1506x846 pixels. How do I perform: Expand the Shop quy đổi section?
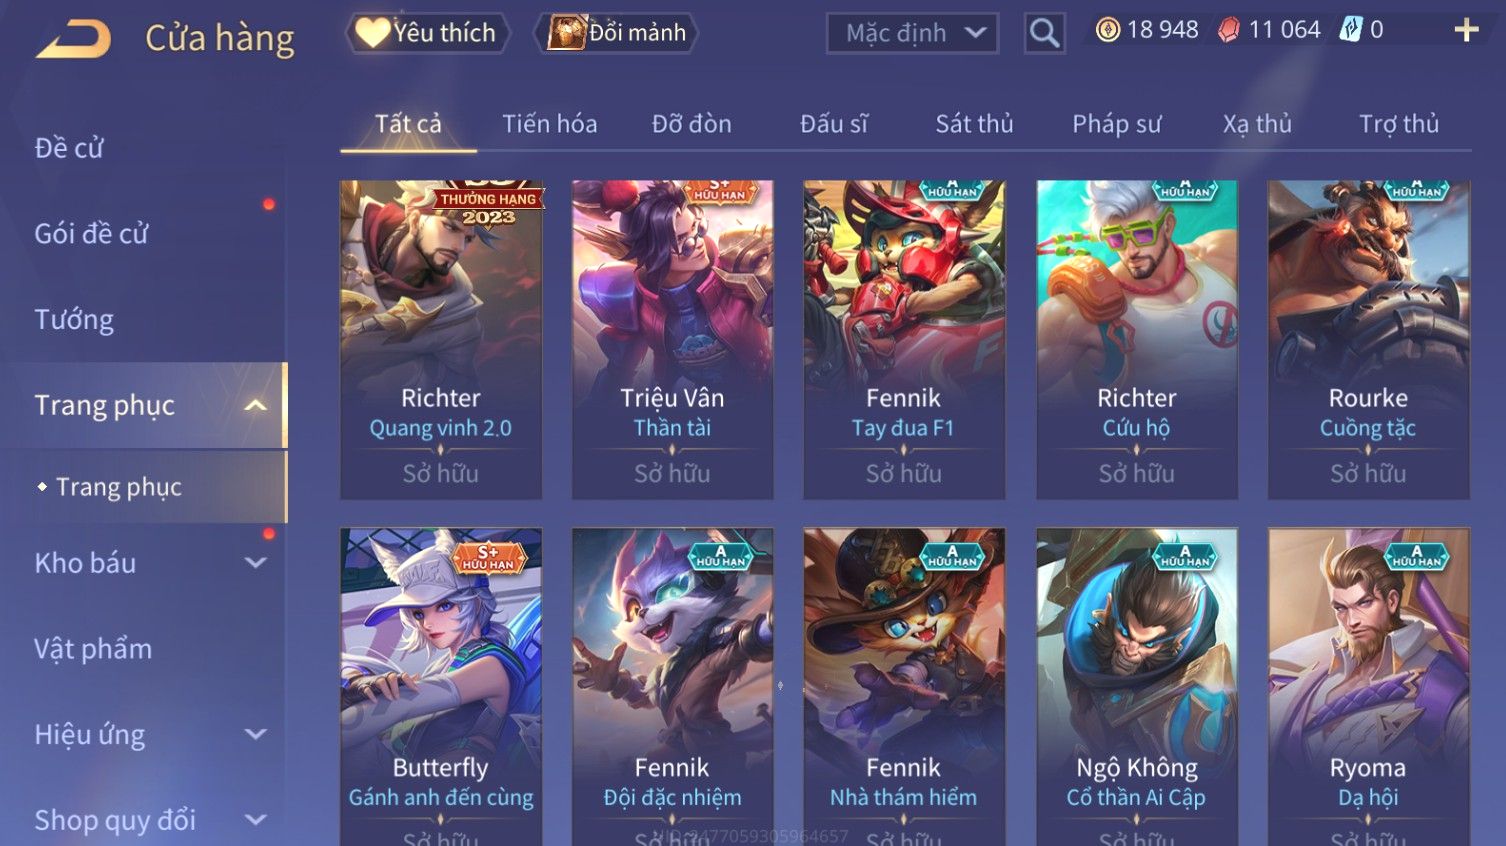pyautogui.click(x=256, y=820)
